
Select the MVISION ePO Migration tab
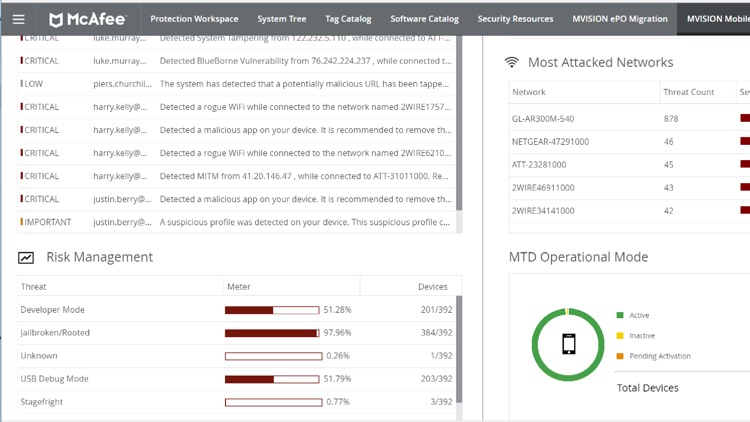point(620,19)
